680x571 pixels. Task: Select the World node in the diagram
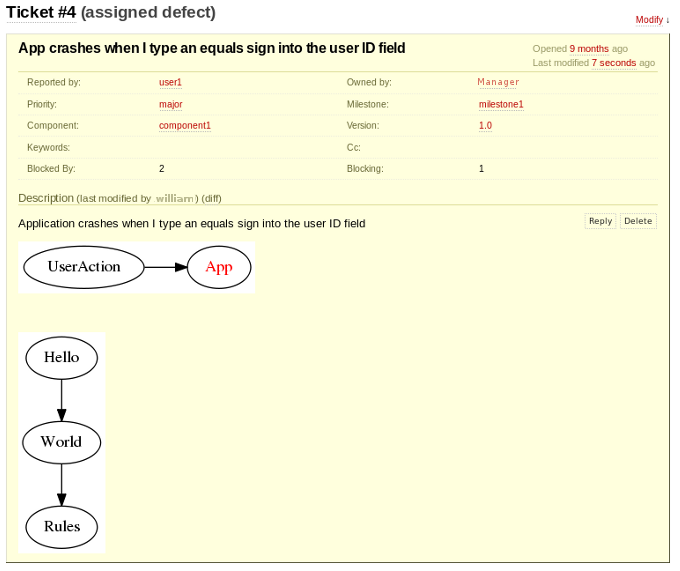point(61,442)
